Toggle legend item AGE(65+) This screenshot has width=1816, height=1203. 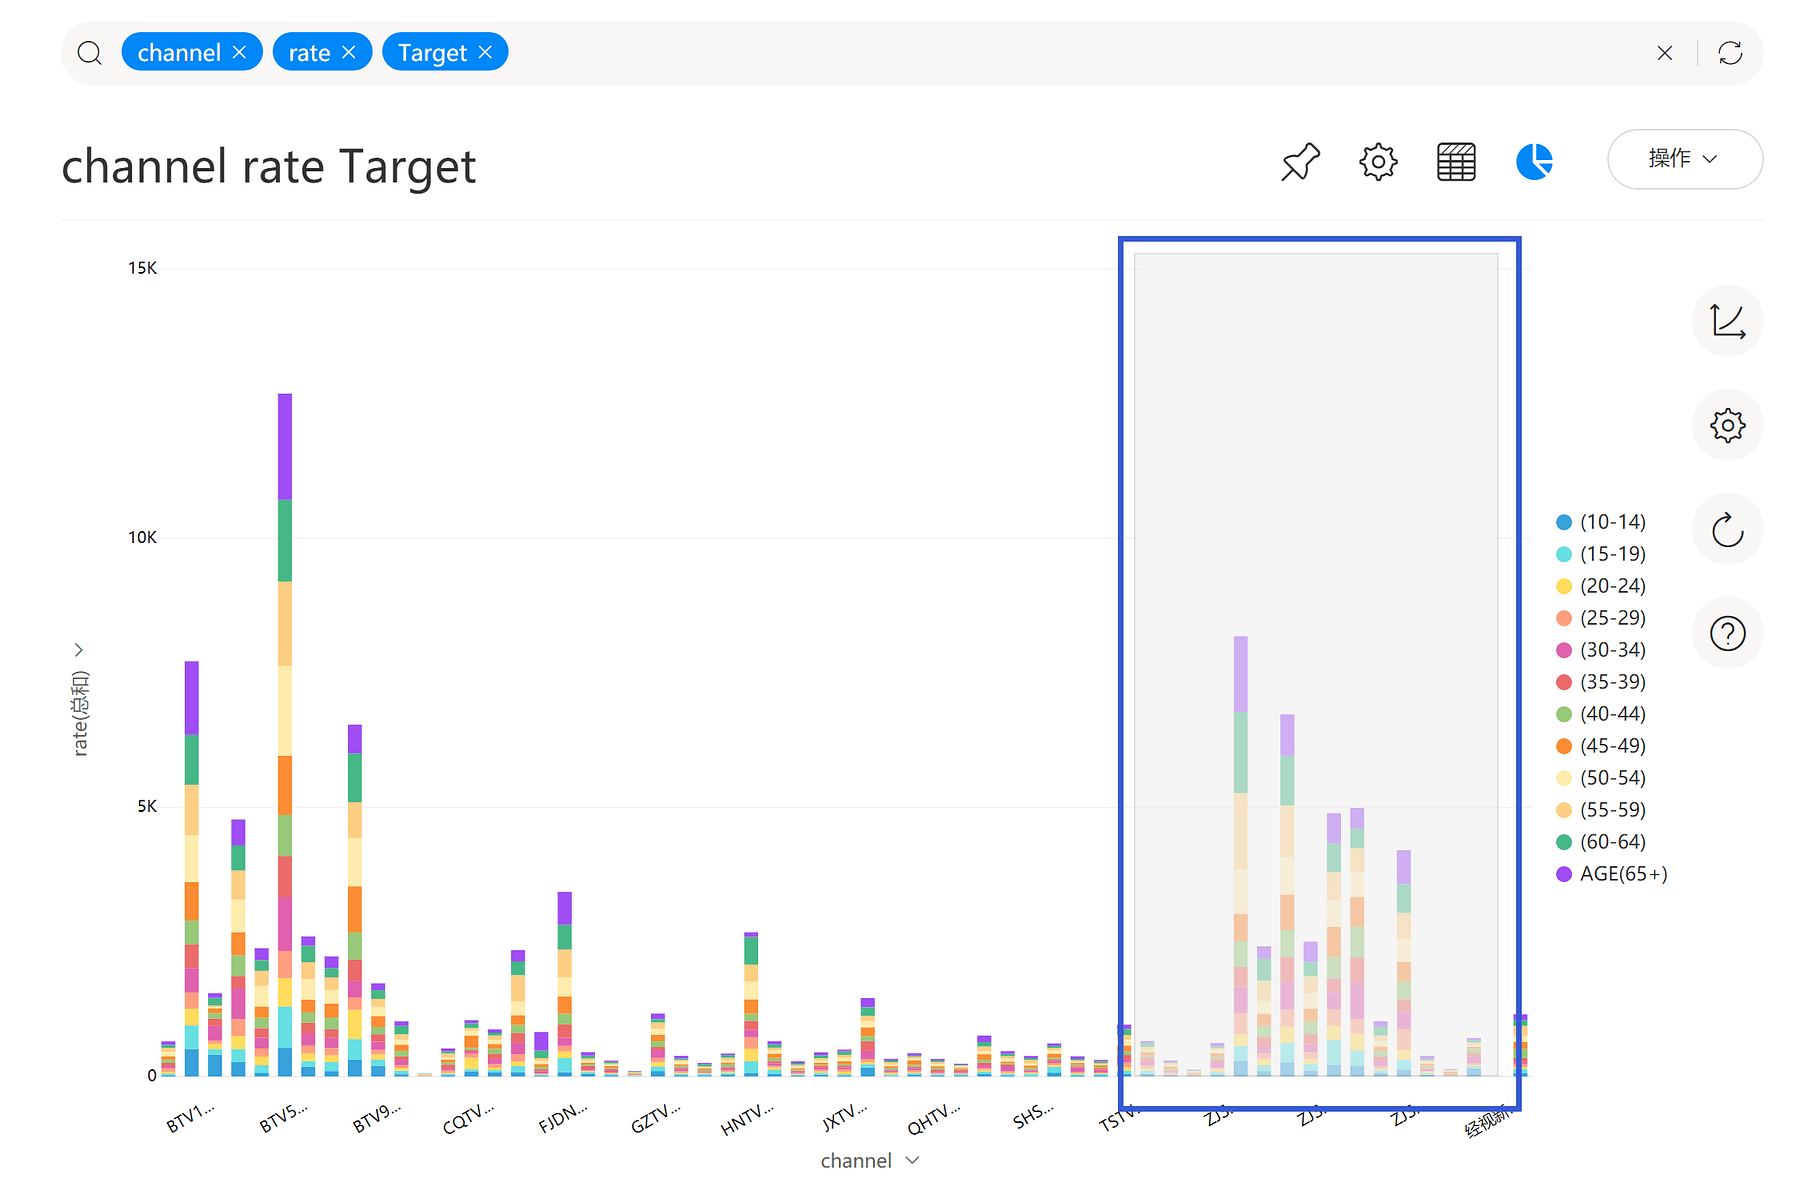pos(1612,874)
